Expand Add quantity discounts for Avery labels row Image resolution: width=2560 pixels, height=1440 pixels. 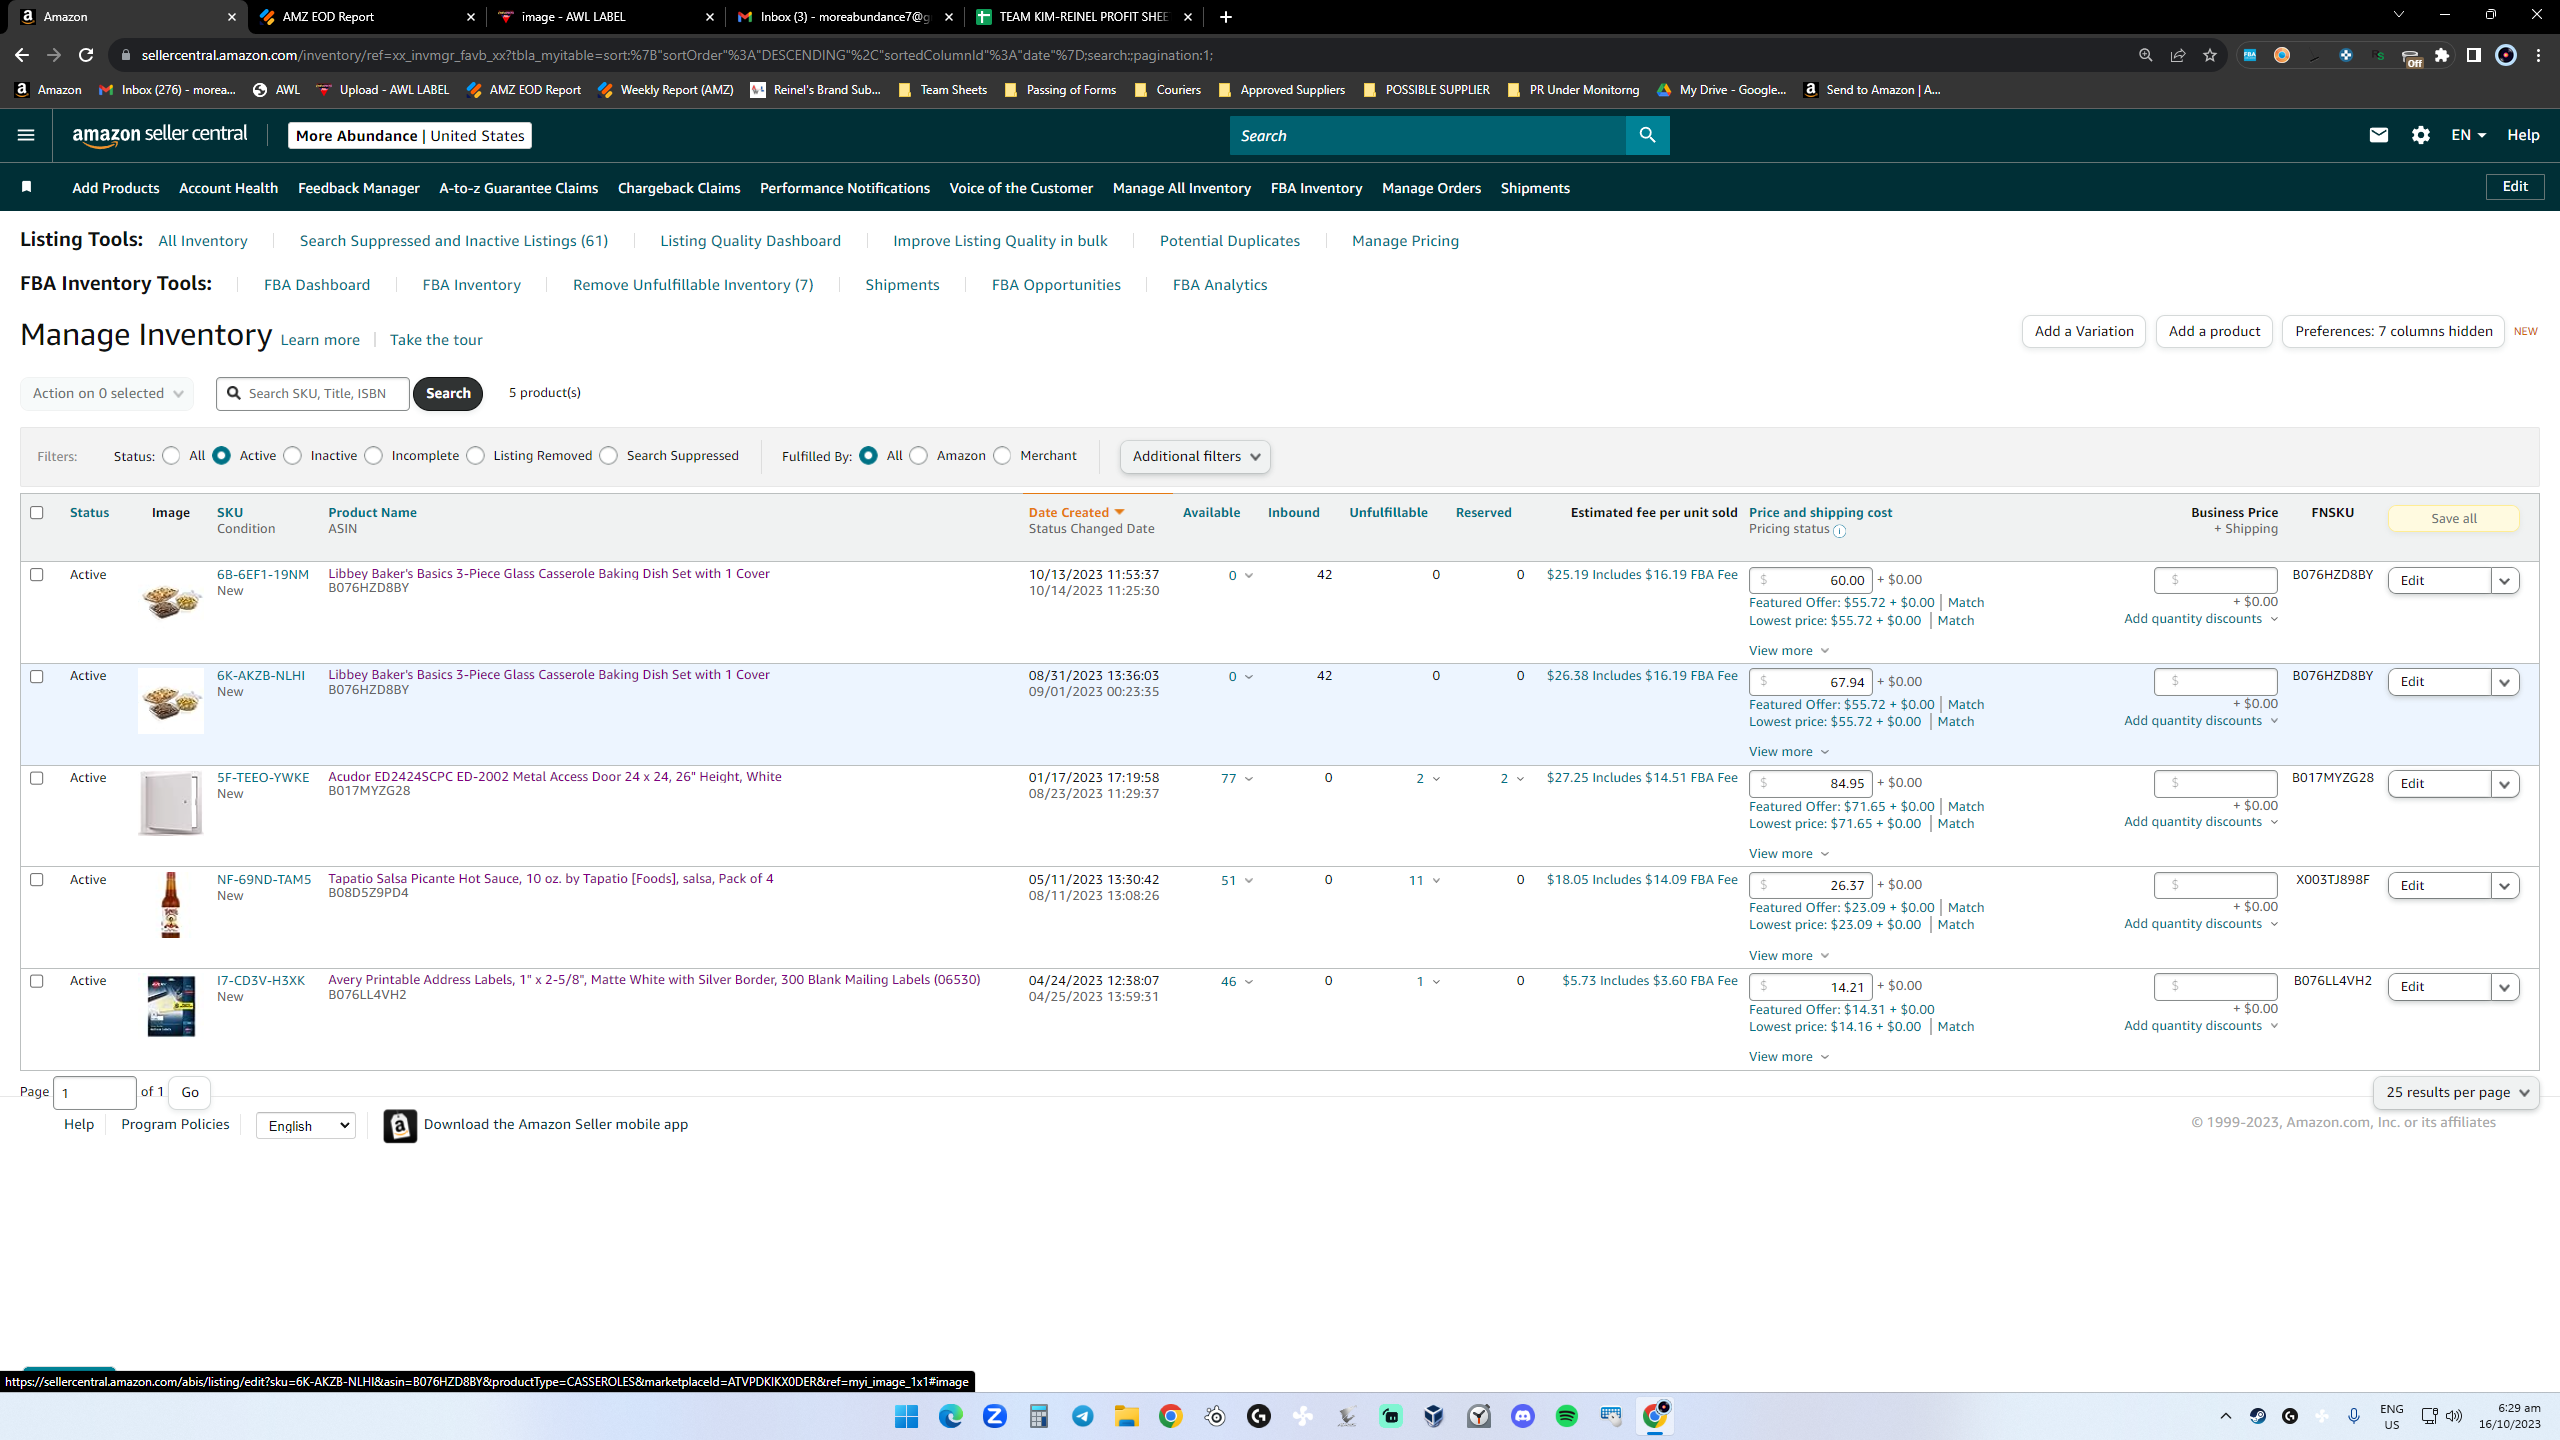pyautogui.click(x=2201, y=1025)
